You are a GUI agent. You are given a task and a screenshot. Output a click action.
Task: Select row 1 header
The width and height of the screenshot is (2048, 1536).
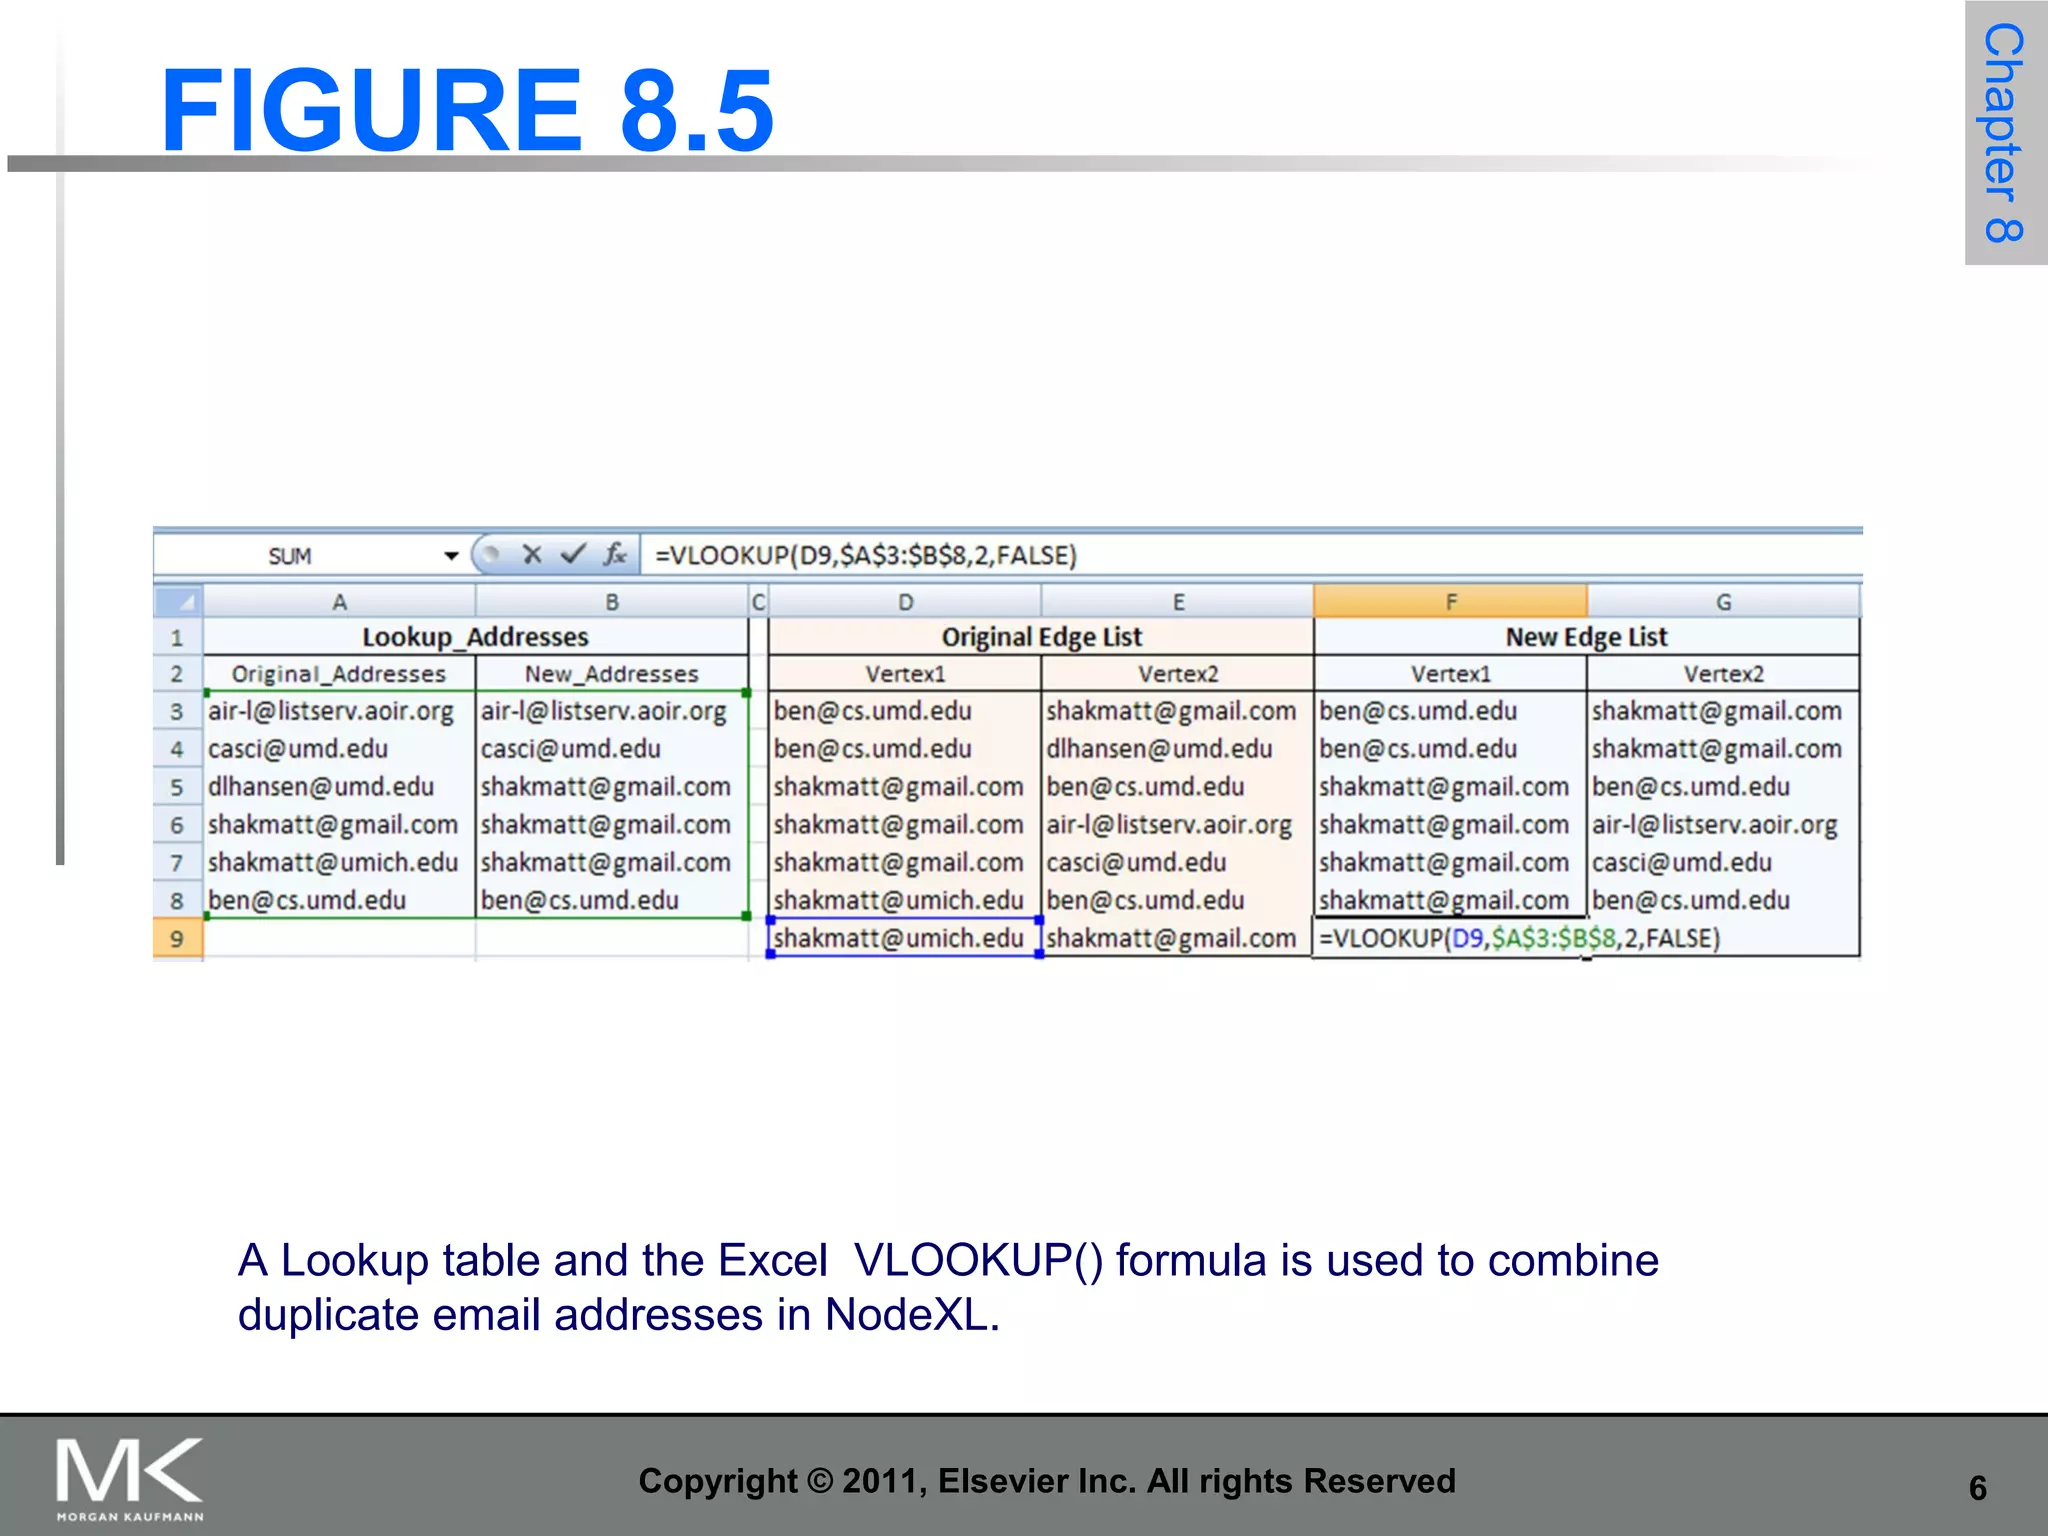point(178,637)
